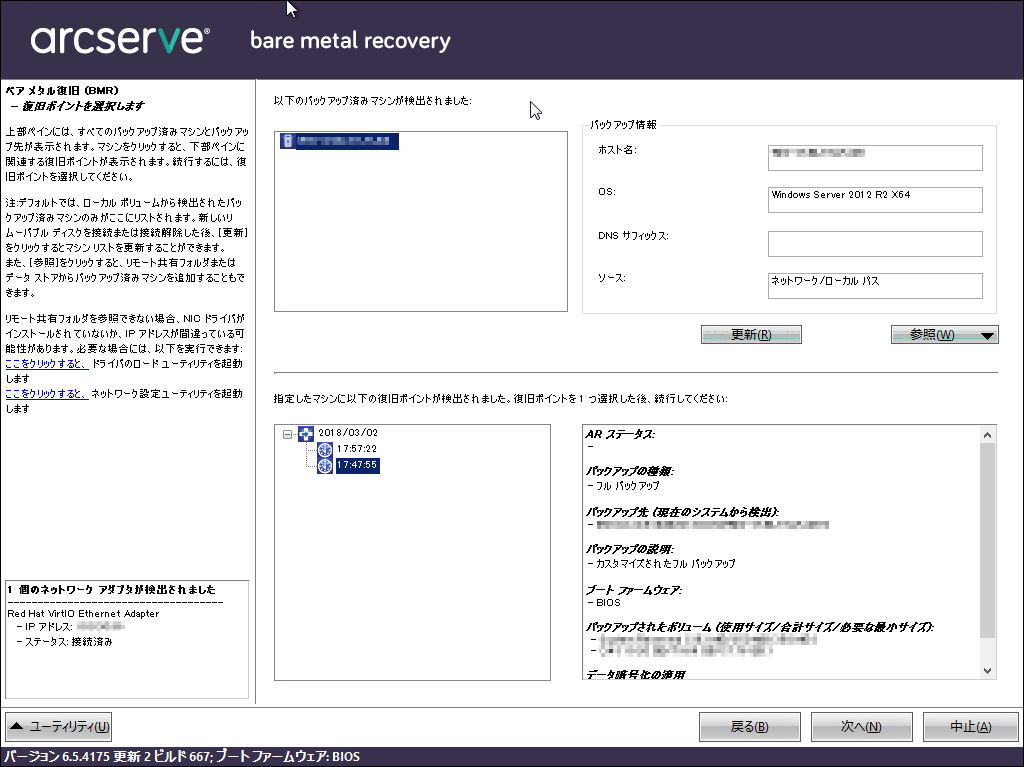1024x767 pixels.
Task: Click the details pane scroll down arrow
Action: 987,671
